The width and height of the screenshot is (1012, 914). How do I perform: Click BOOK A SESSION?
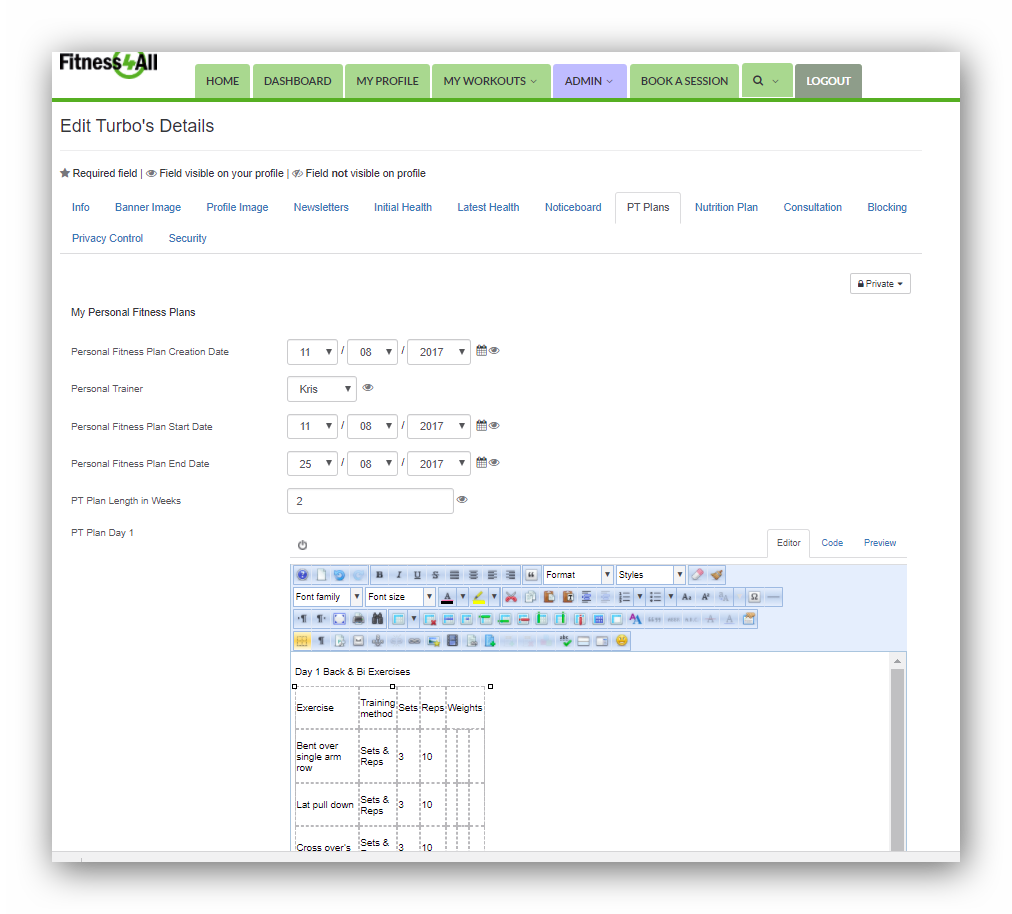684,81
